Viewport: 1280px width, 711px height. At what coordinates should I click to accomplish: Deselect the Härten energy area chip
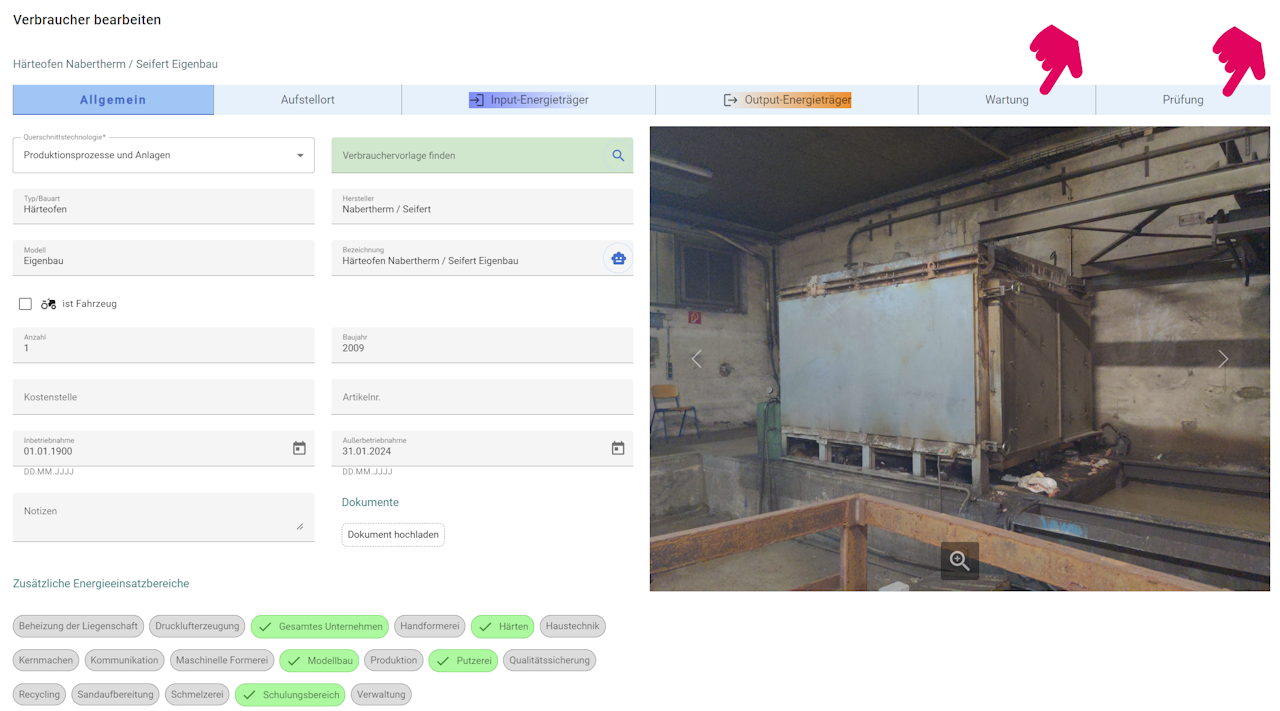pyautogui.click(x=502, y=626)
